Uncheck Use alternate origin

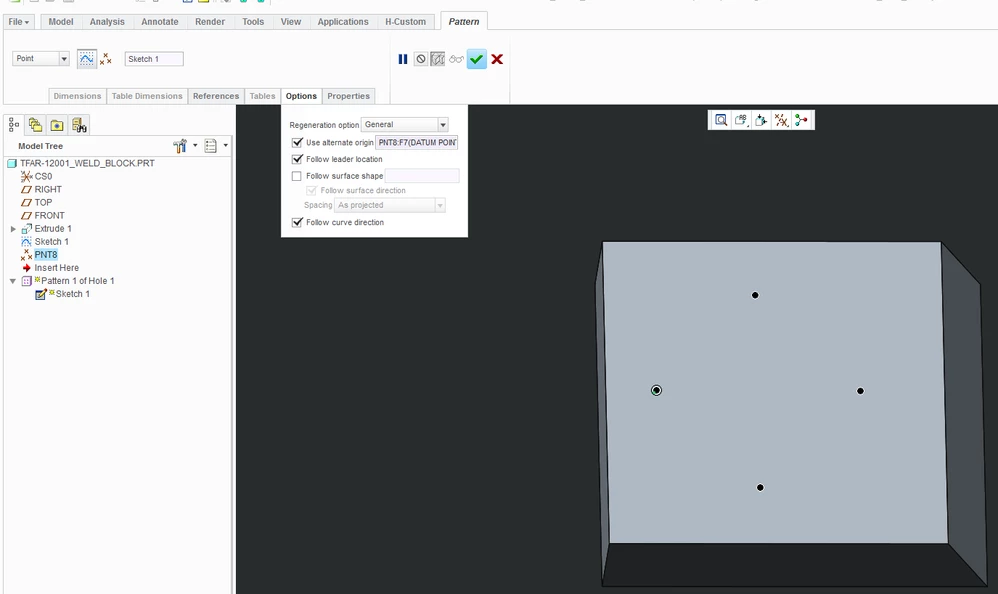[297, 143]
